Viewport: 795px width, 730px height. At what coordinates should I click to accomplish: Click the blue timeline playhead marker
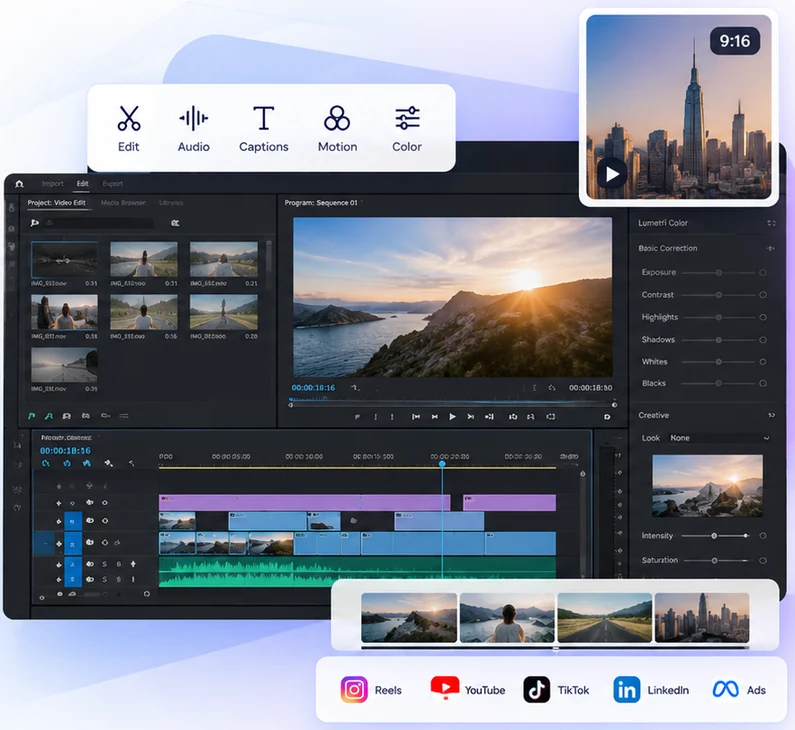click(x=442, y=463)
